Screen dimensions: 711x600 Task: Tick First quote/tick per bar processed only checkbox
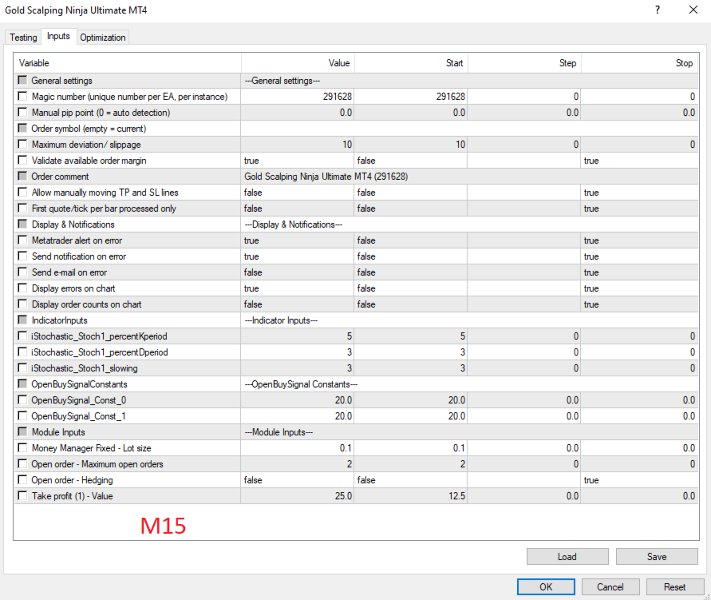22,208
